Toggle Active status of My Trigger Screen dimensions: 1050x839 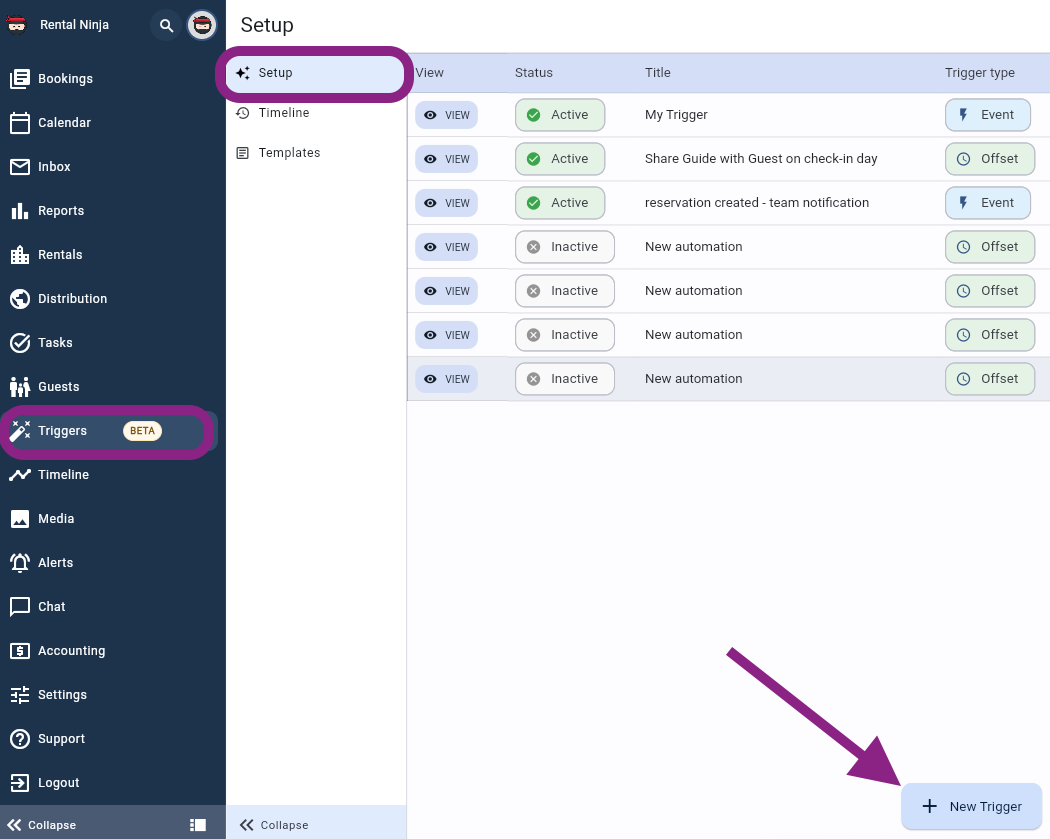point(560,115)
